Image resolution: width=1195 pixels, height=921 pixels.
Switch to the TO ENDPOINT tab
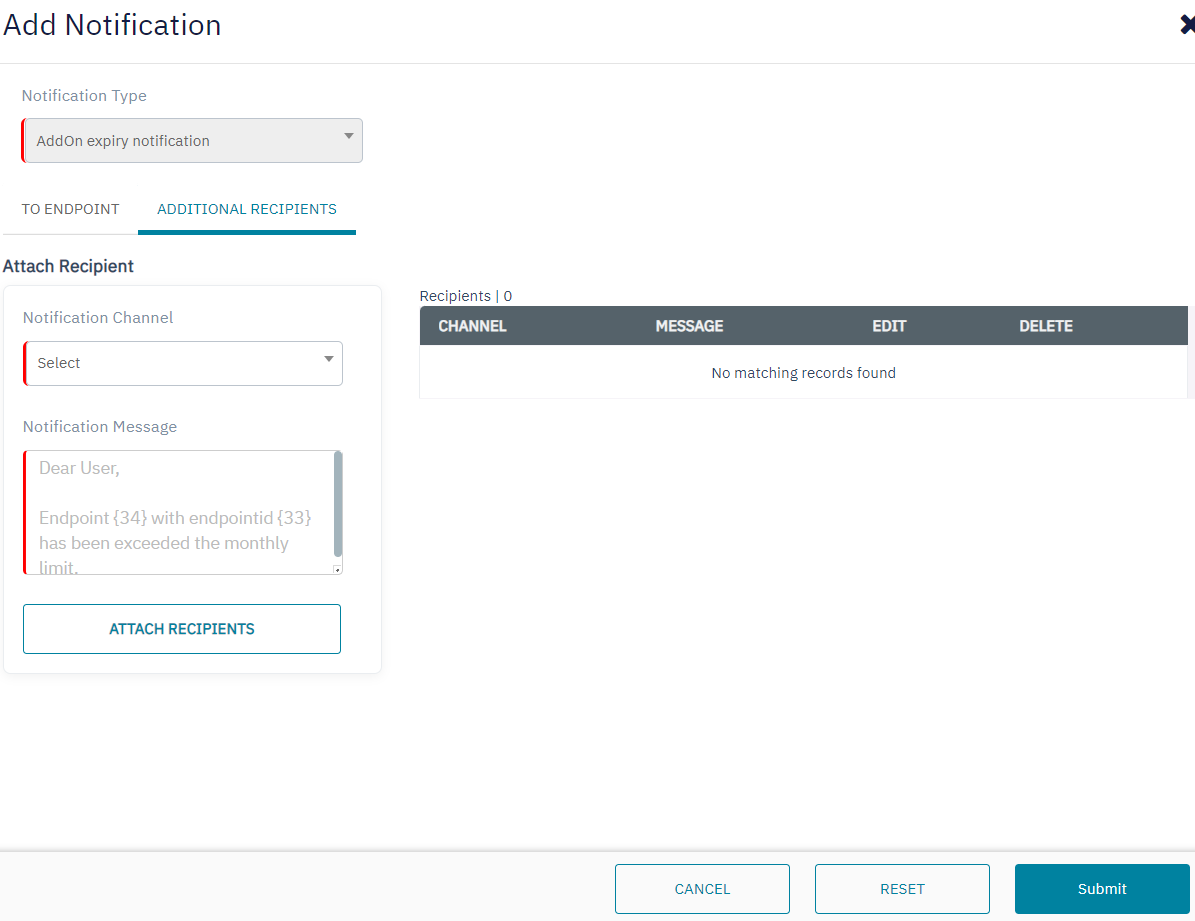click(x=70, y=209)
